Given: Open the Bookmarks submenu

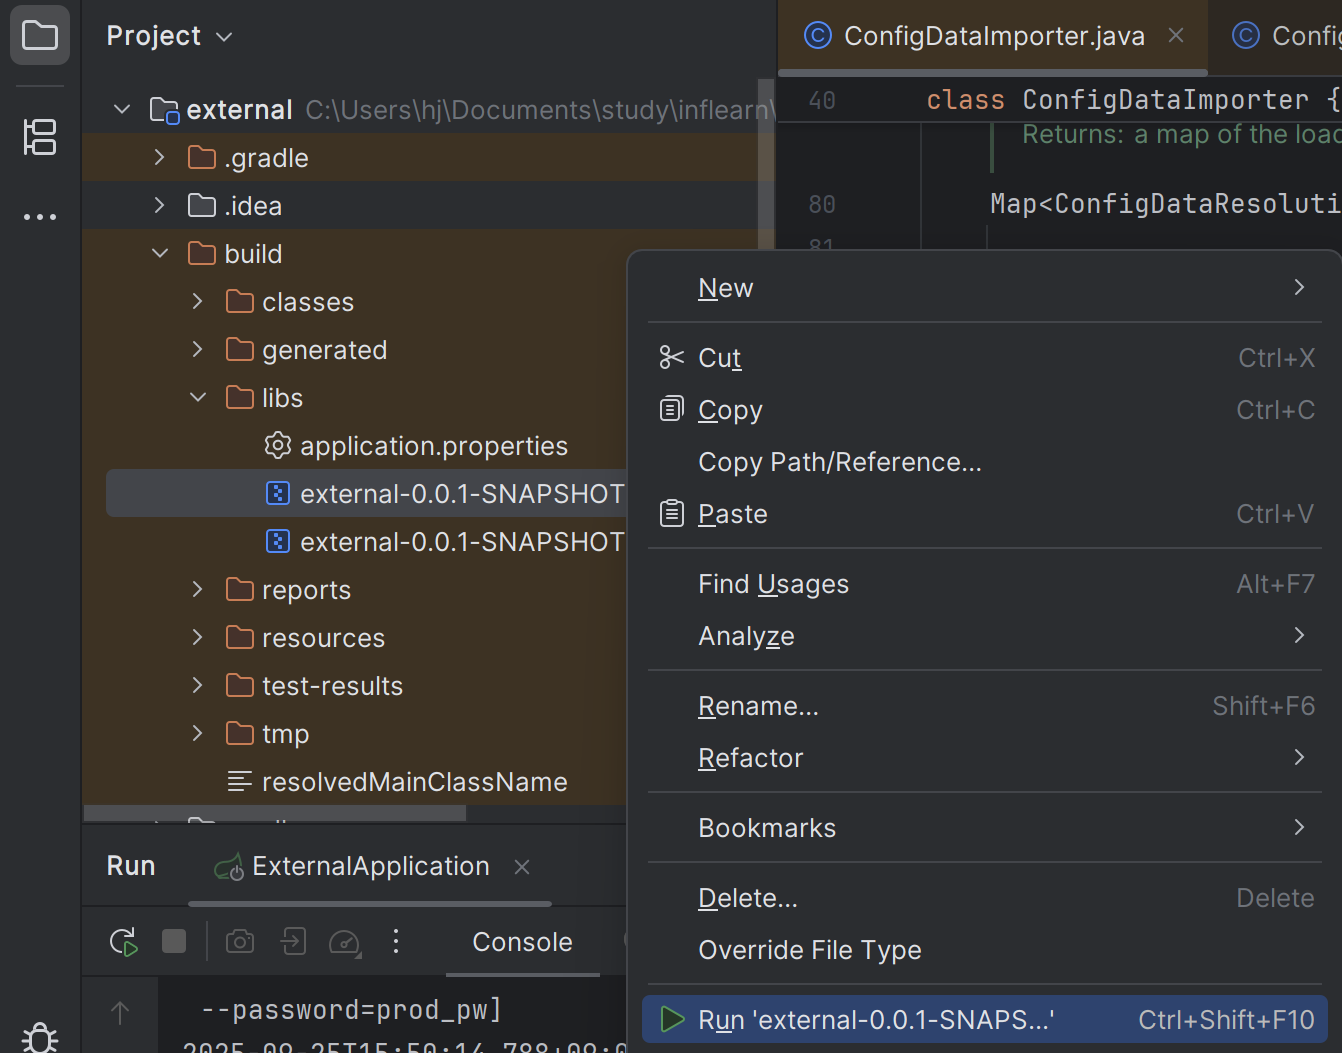Looking at the screenshot, I should point(984,828).
